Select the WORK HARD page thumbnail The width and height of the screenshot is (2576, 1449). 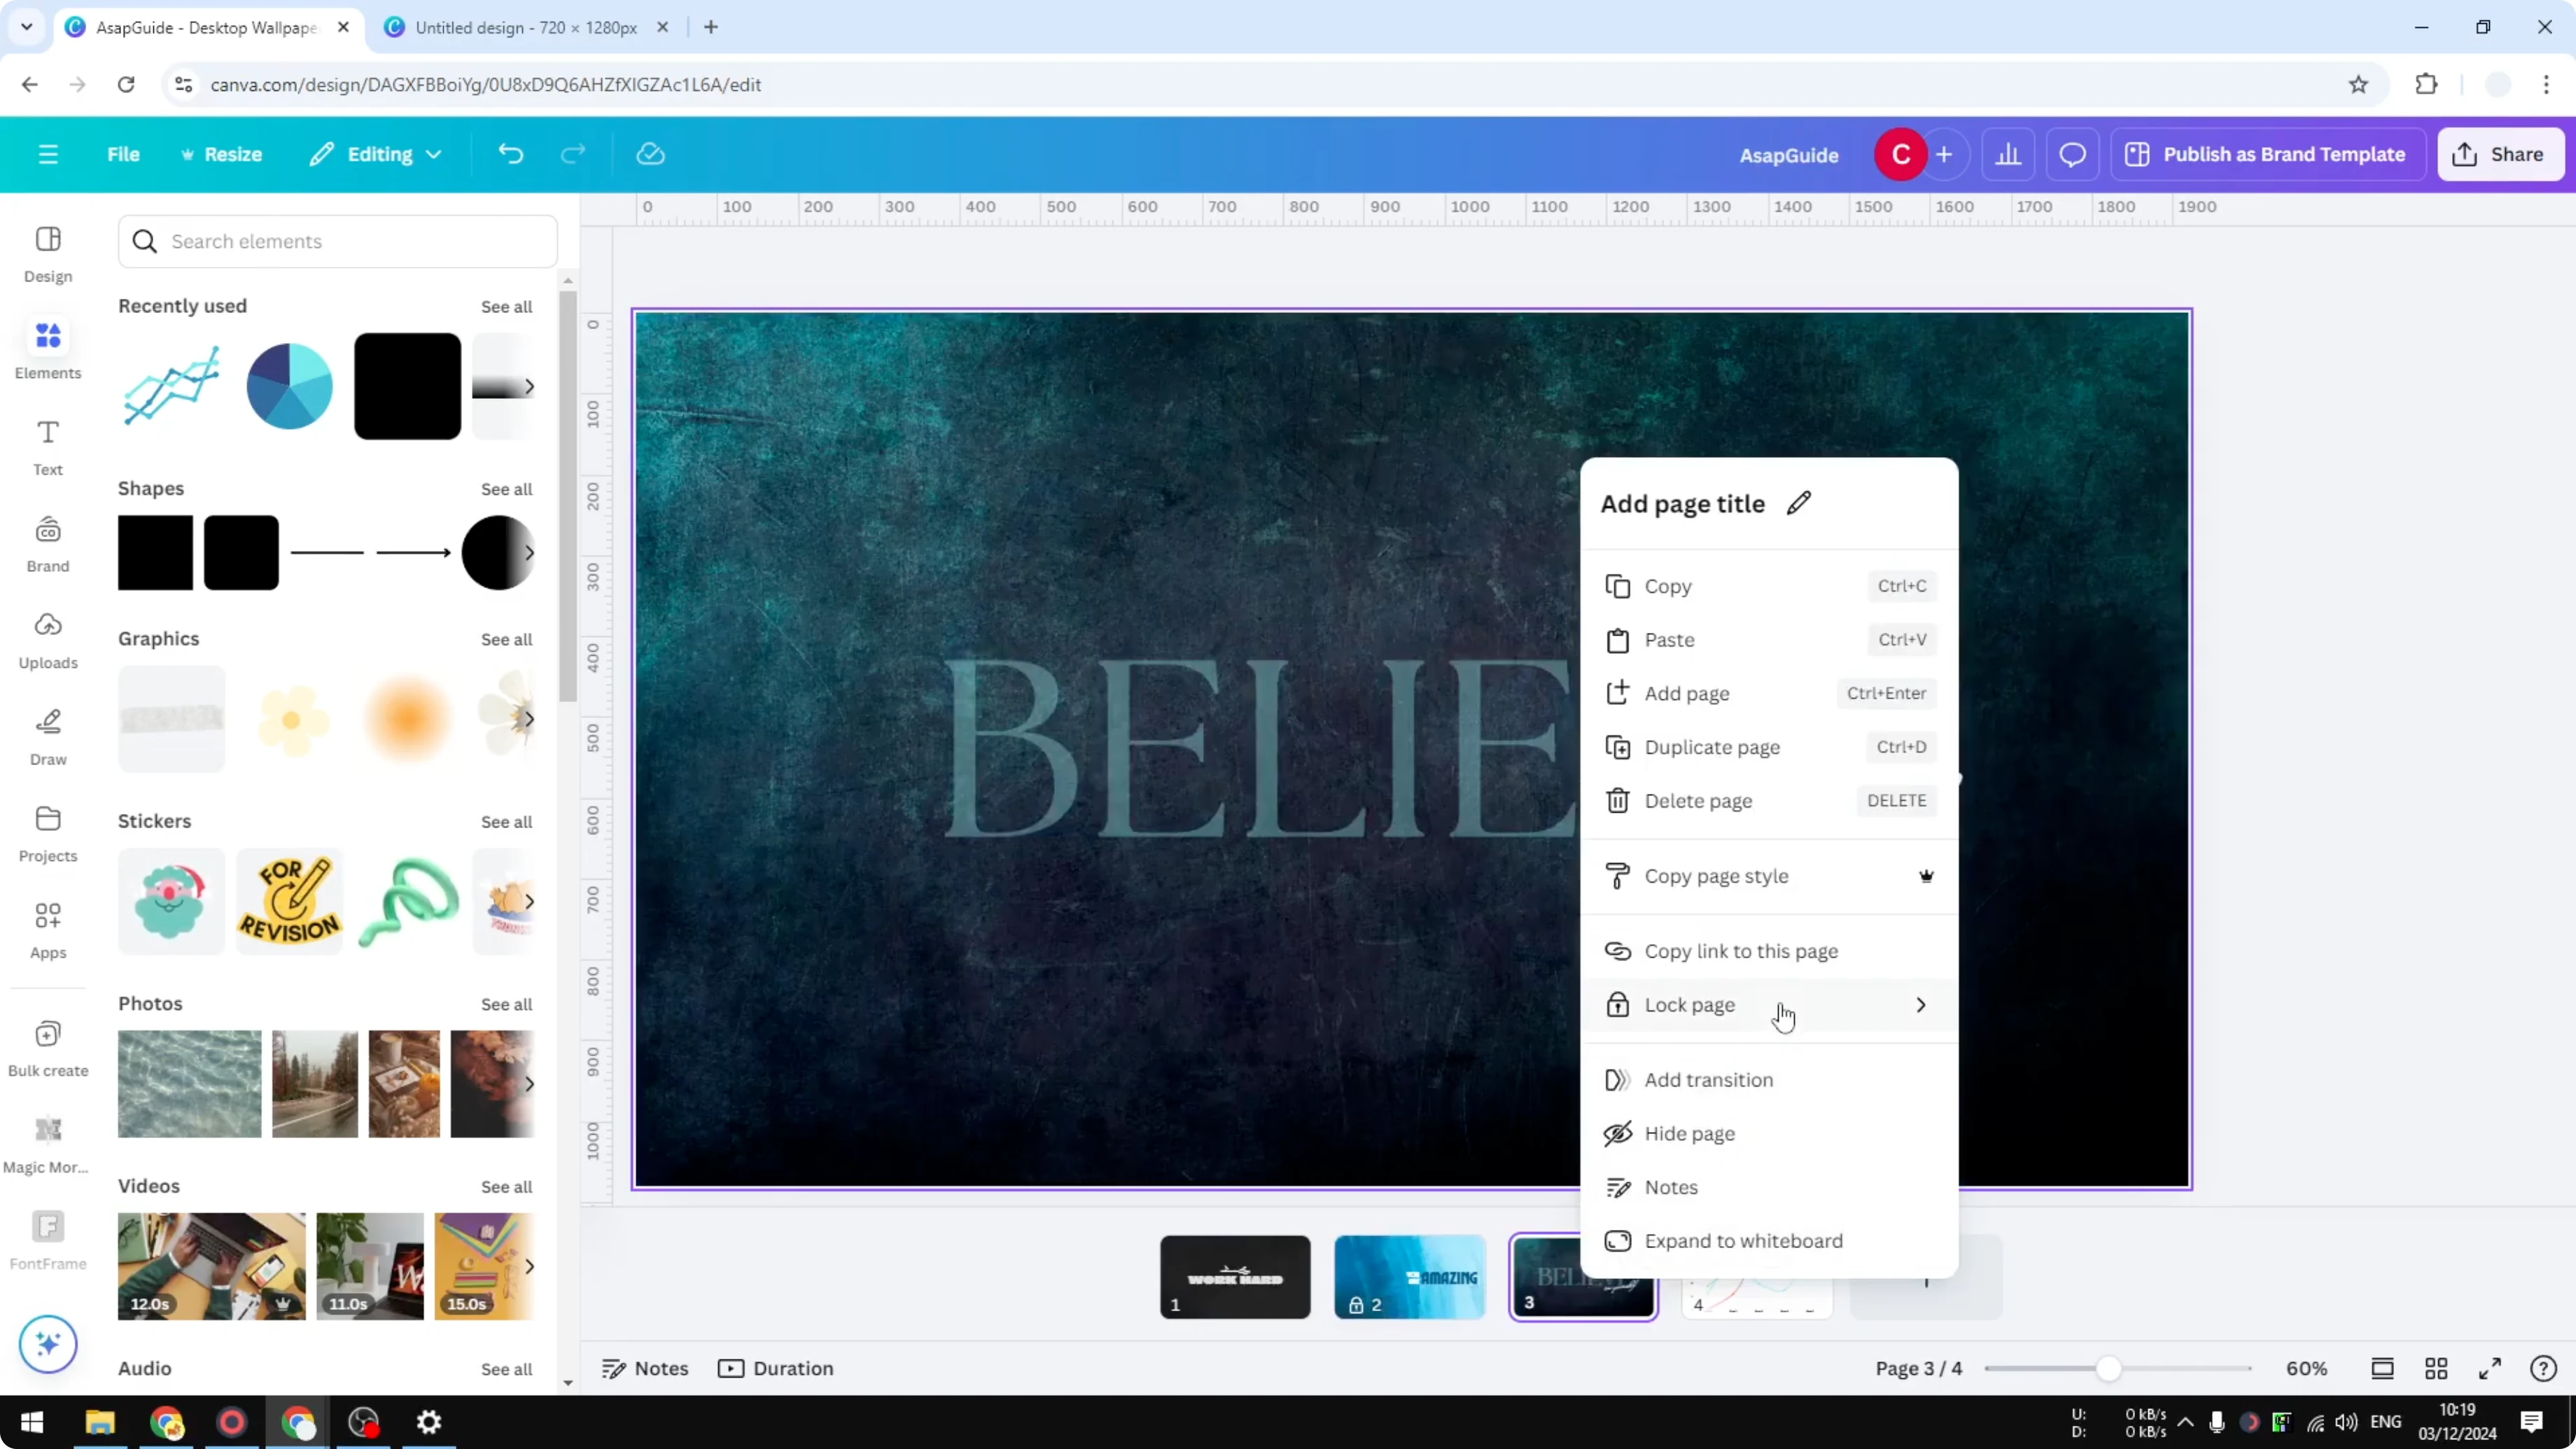coord(1234,1277)
